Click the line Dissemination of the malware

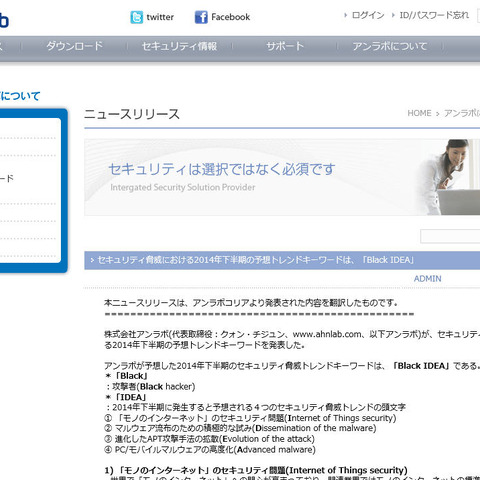coord(240,428)
